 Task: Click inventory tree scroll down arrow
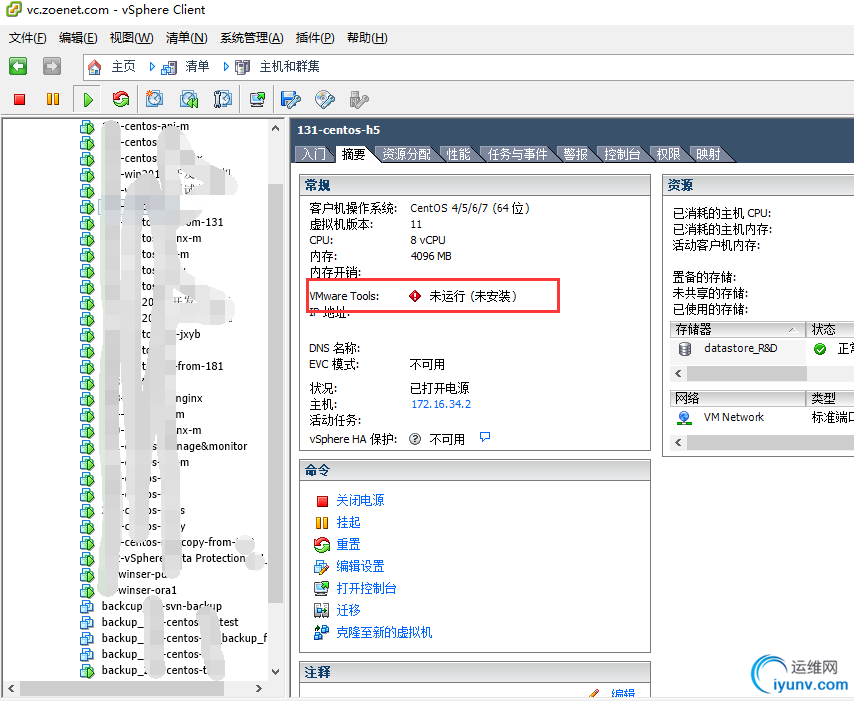(276, 672)
